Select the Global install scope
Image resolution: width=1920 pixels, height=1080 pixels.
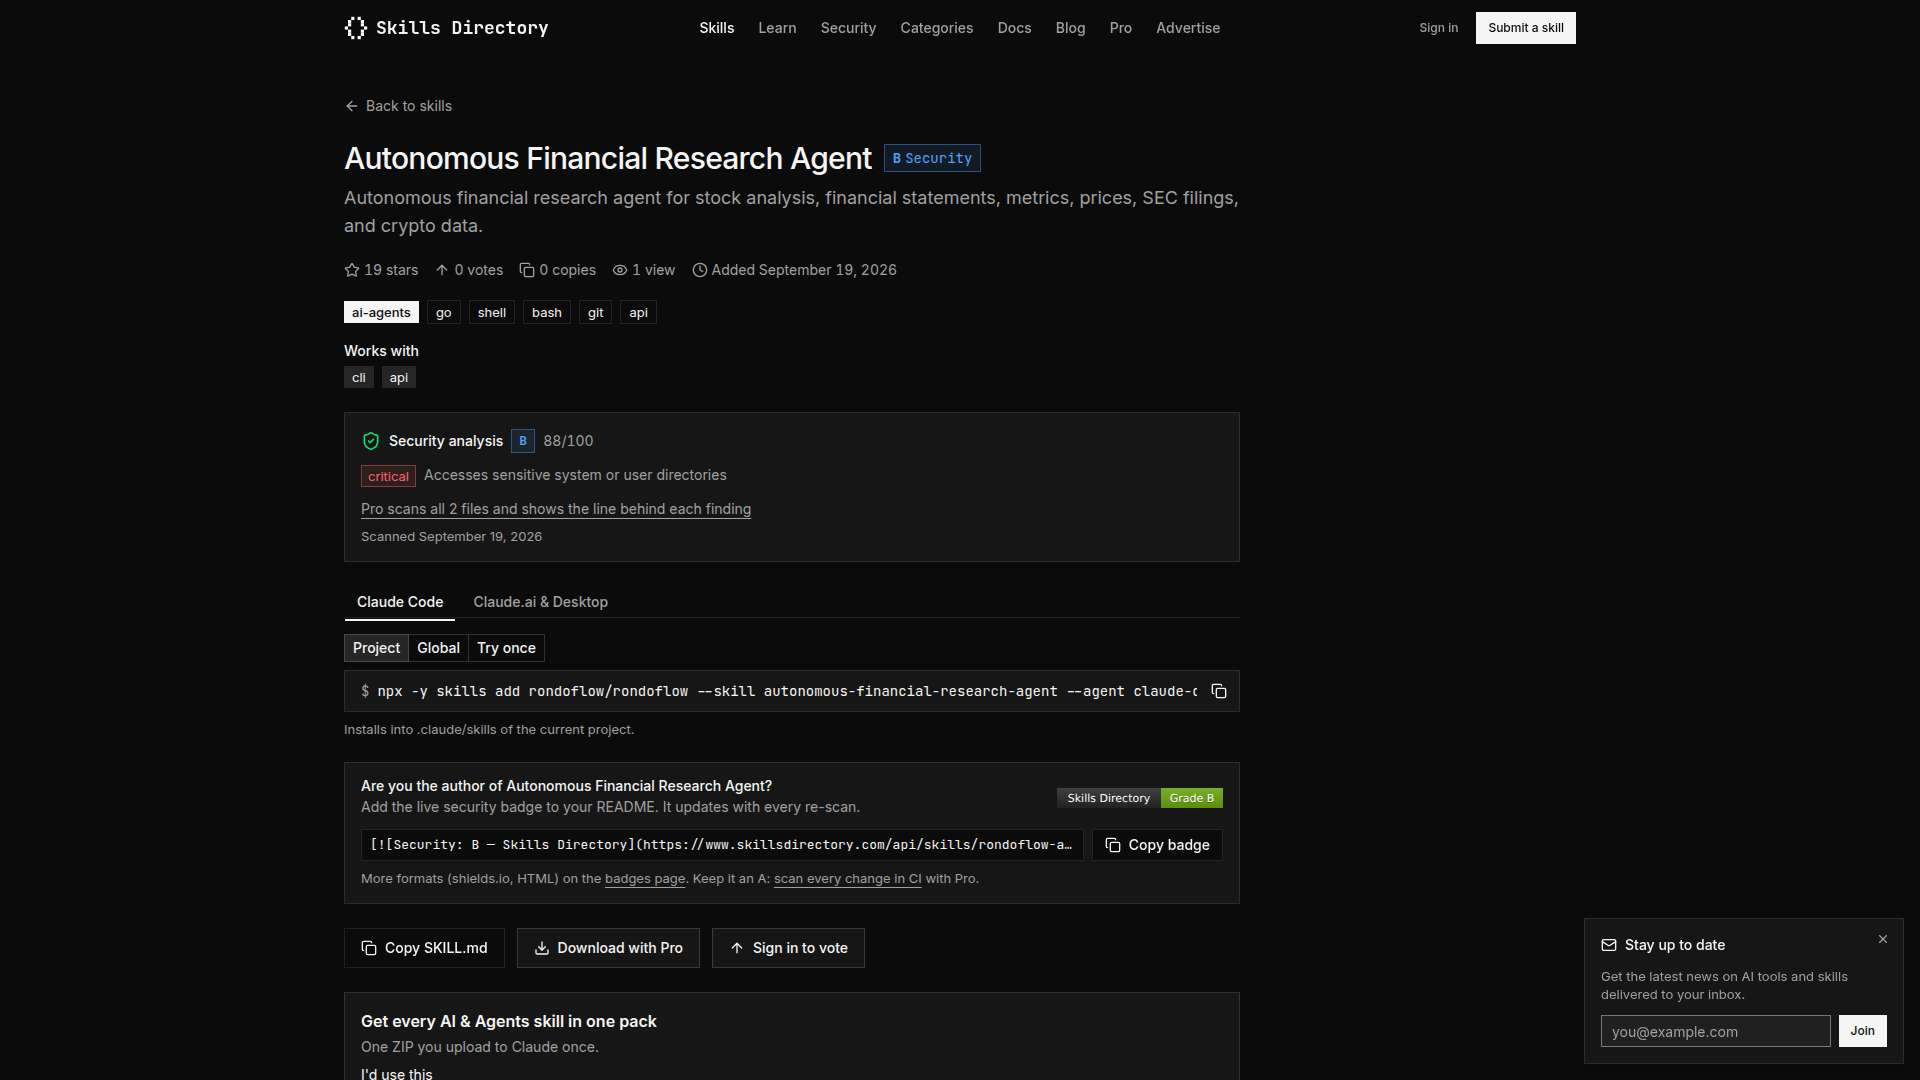click(438, 648)
